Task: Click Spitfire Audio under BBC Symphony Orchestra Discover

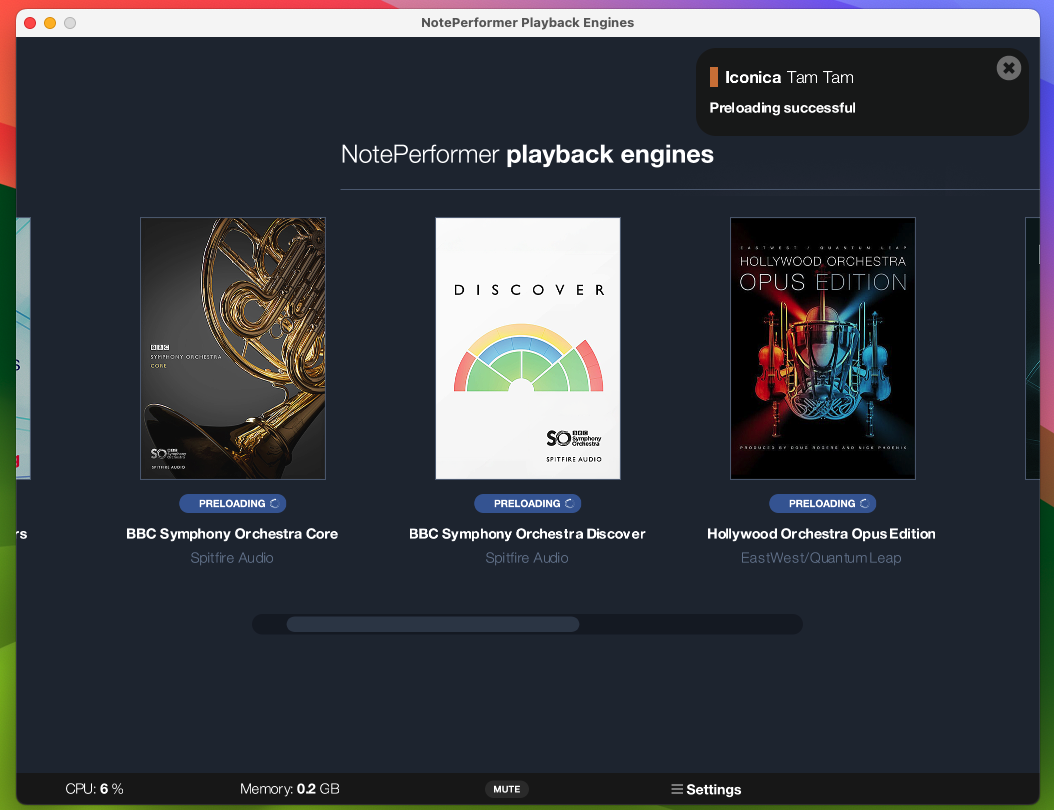Action: click(527, 558)
